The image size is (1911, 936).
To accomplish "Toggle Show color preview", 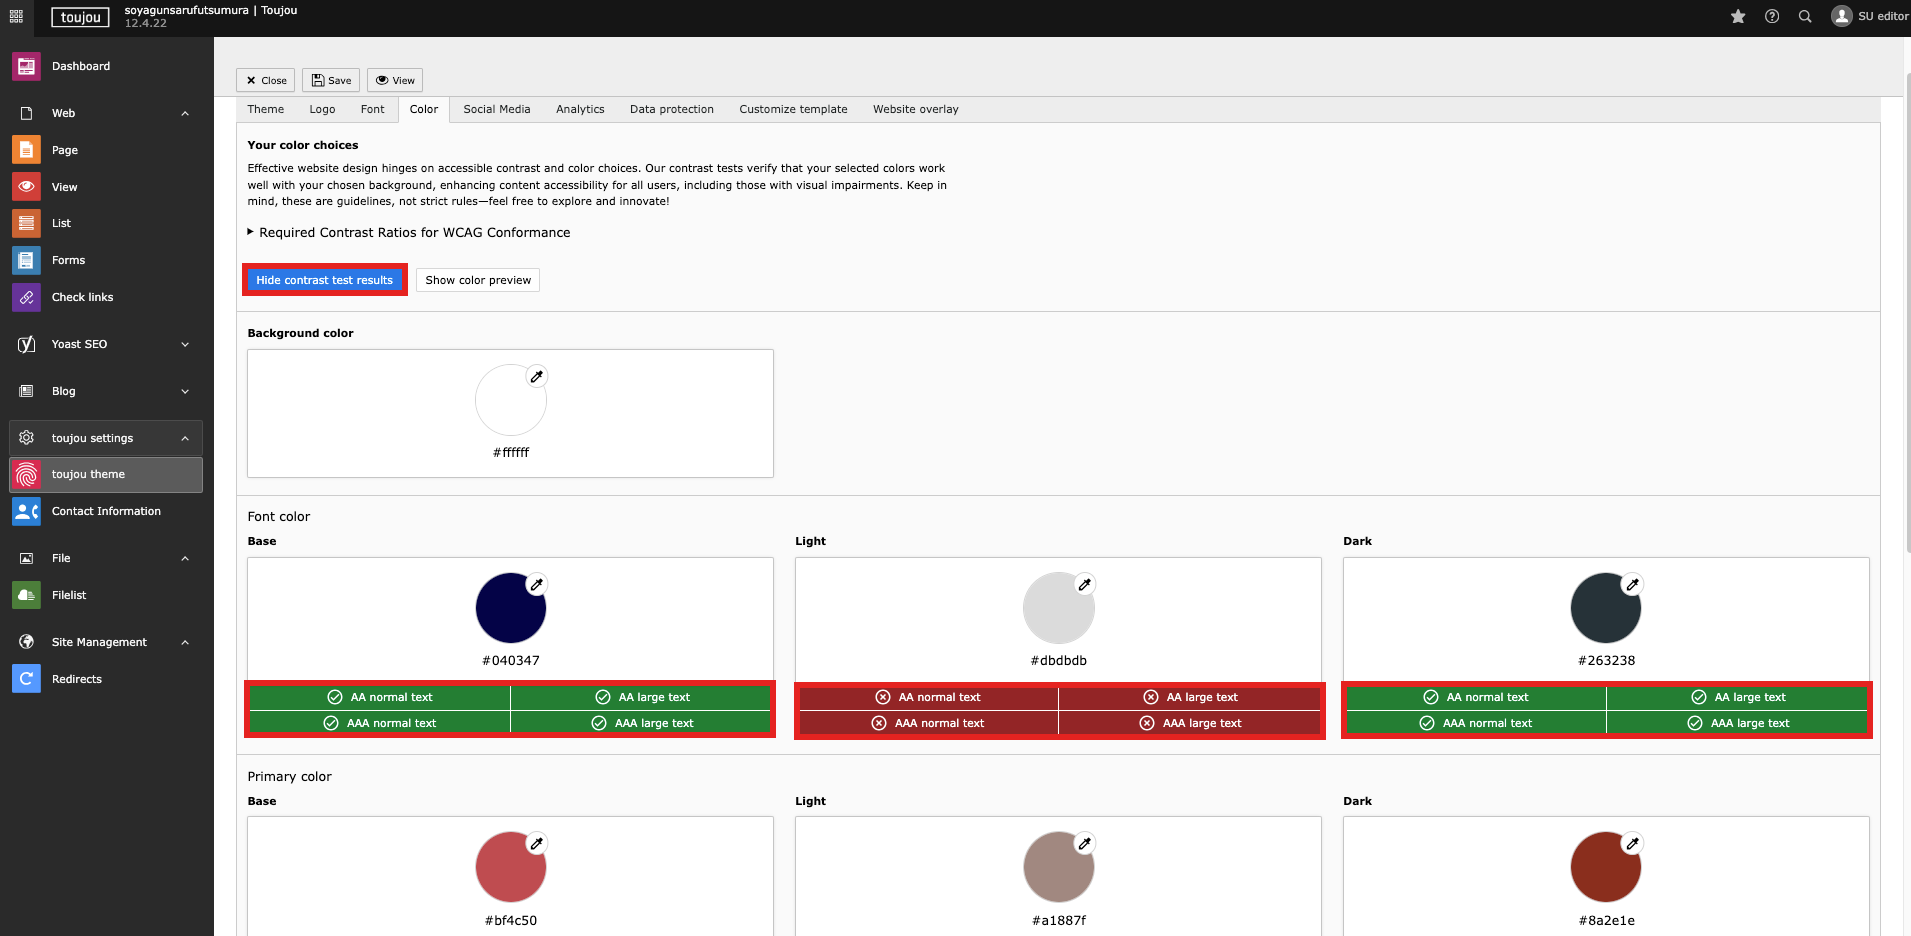I will (x=478, y=280).
